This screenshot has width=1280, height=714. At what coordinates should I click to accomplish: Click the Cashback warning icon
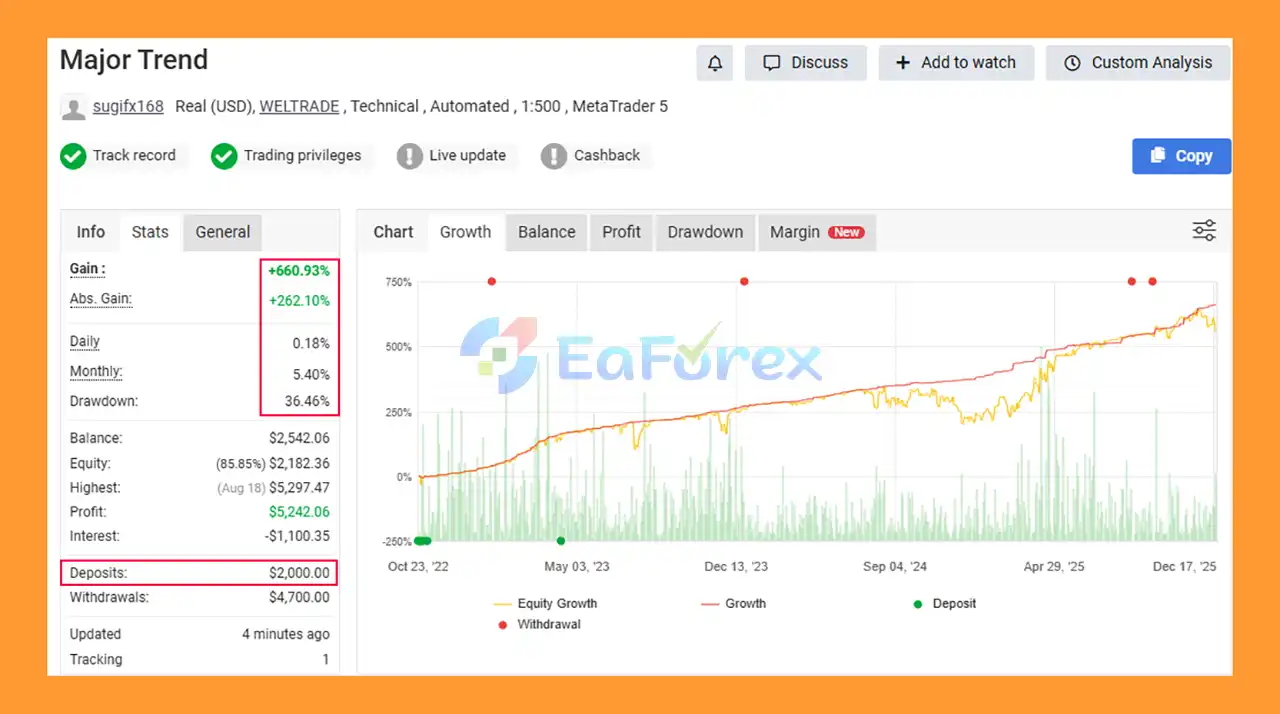(x=554, y=156)
